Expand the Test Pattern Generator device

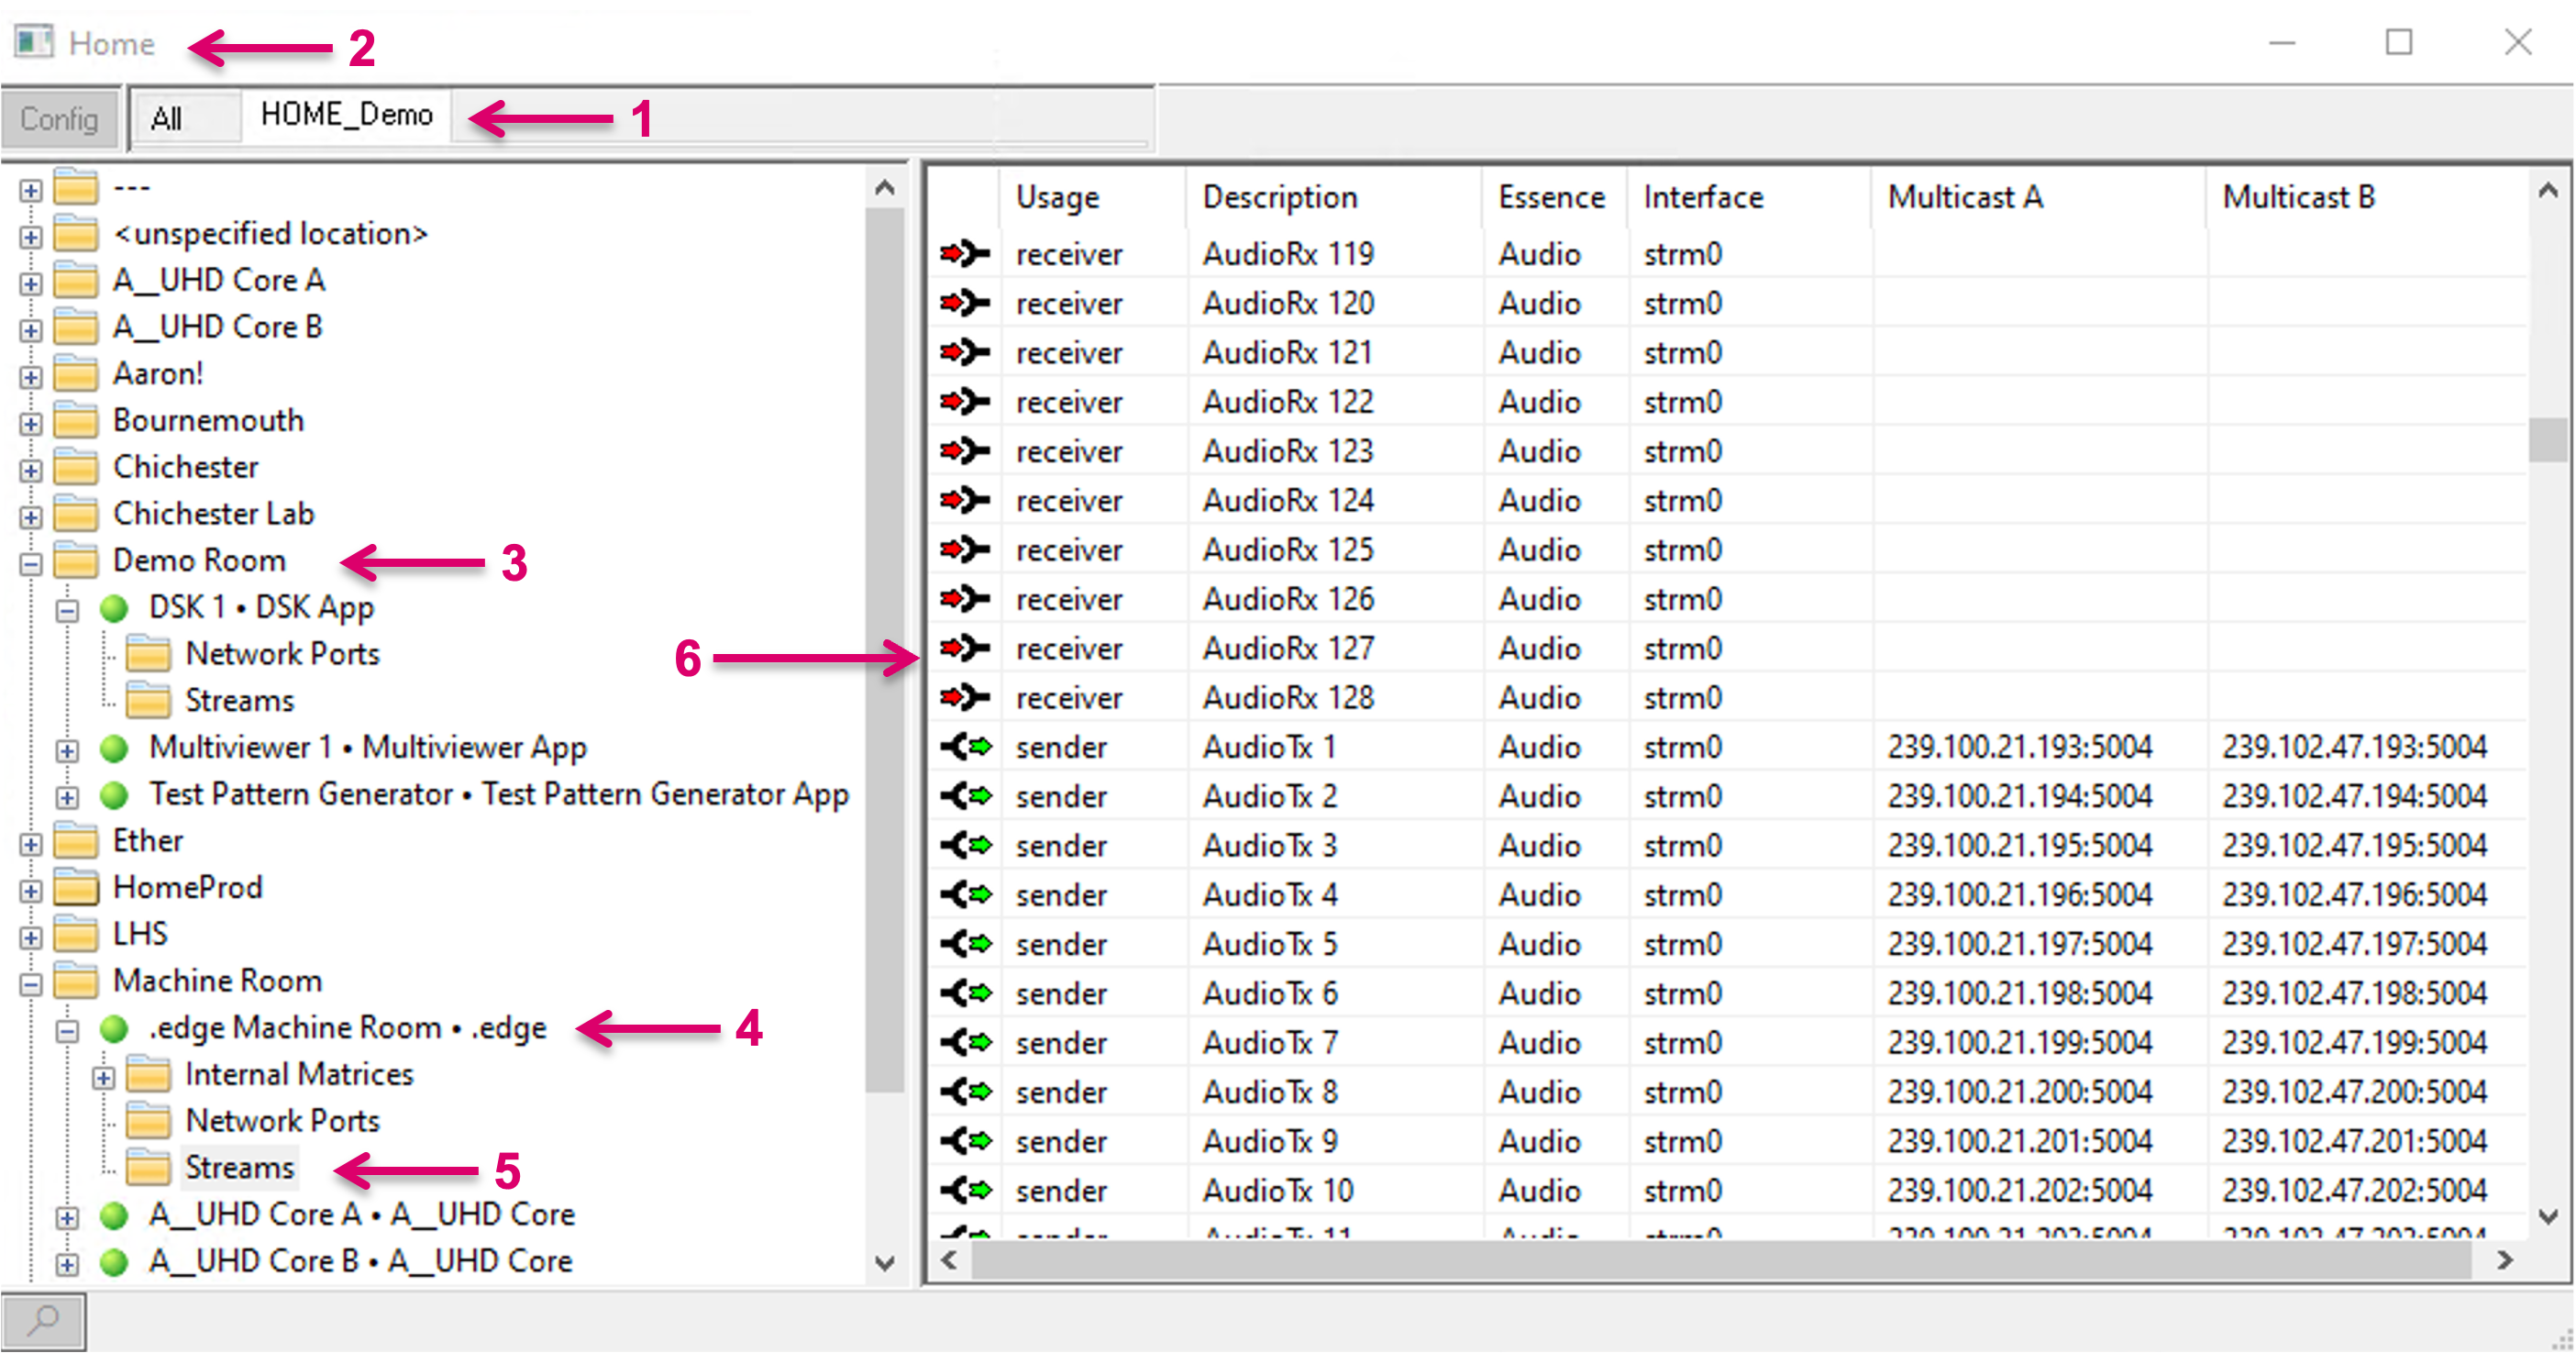tap(67, 797)
